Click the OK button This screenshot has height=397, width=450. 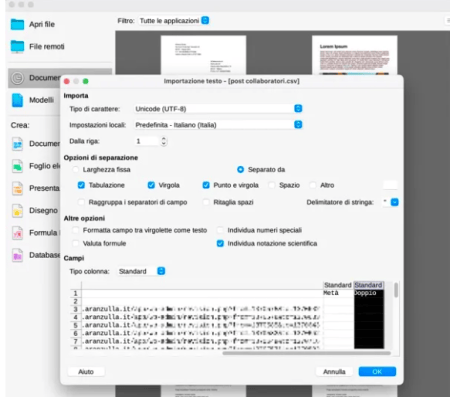click(377, 372)
